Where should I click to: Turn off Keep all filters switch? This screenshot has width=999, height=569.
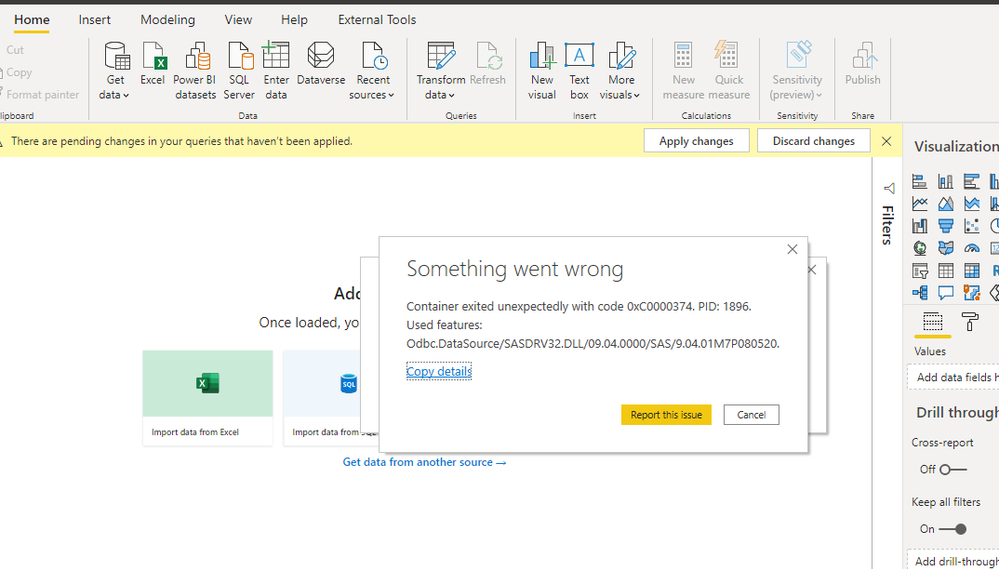click(953, 529)
